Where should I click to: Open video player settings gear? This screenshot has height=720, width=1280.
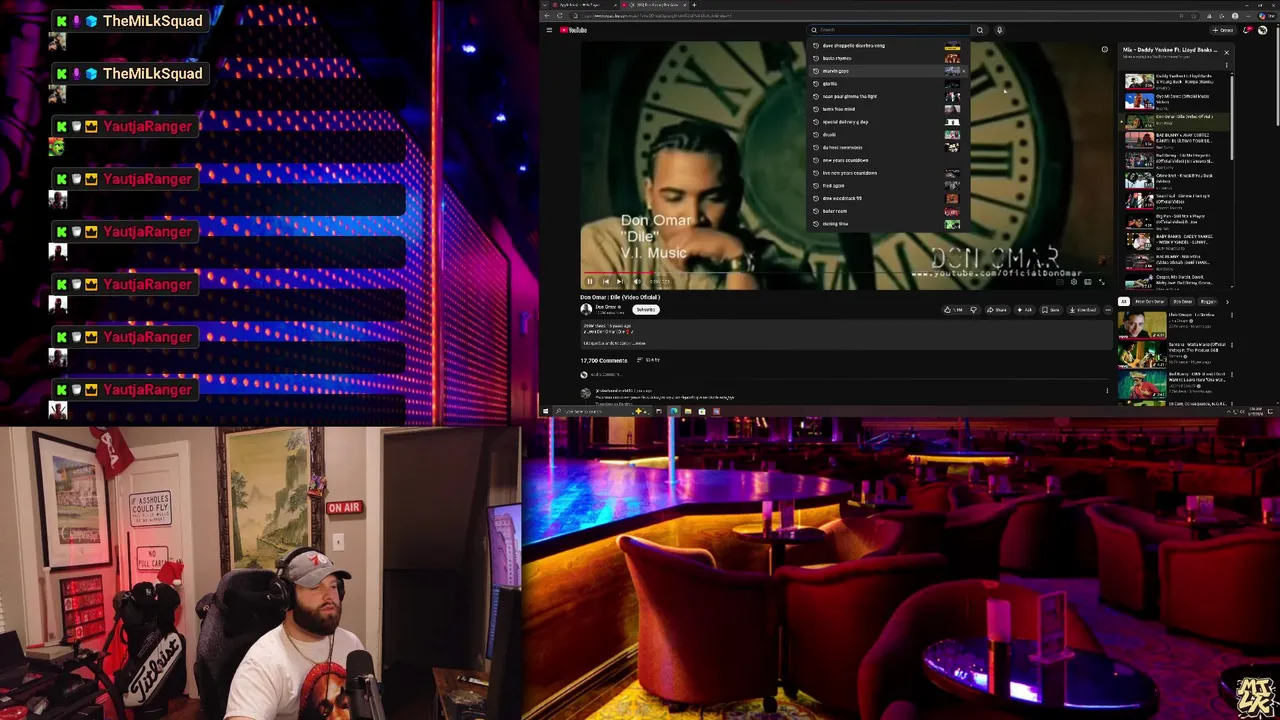[1074, 282]
